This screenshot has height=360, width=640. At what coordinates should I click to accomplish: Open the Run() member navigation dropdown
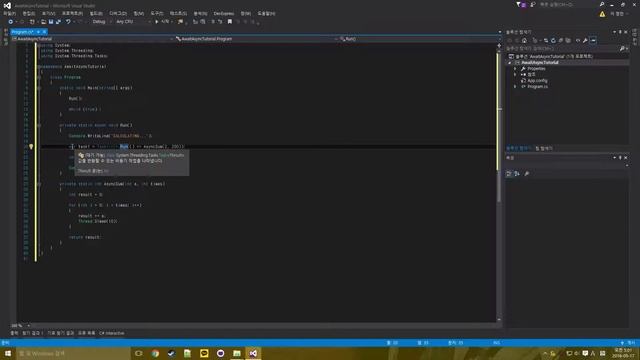(x=418, y=39)
